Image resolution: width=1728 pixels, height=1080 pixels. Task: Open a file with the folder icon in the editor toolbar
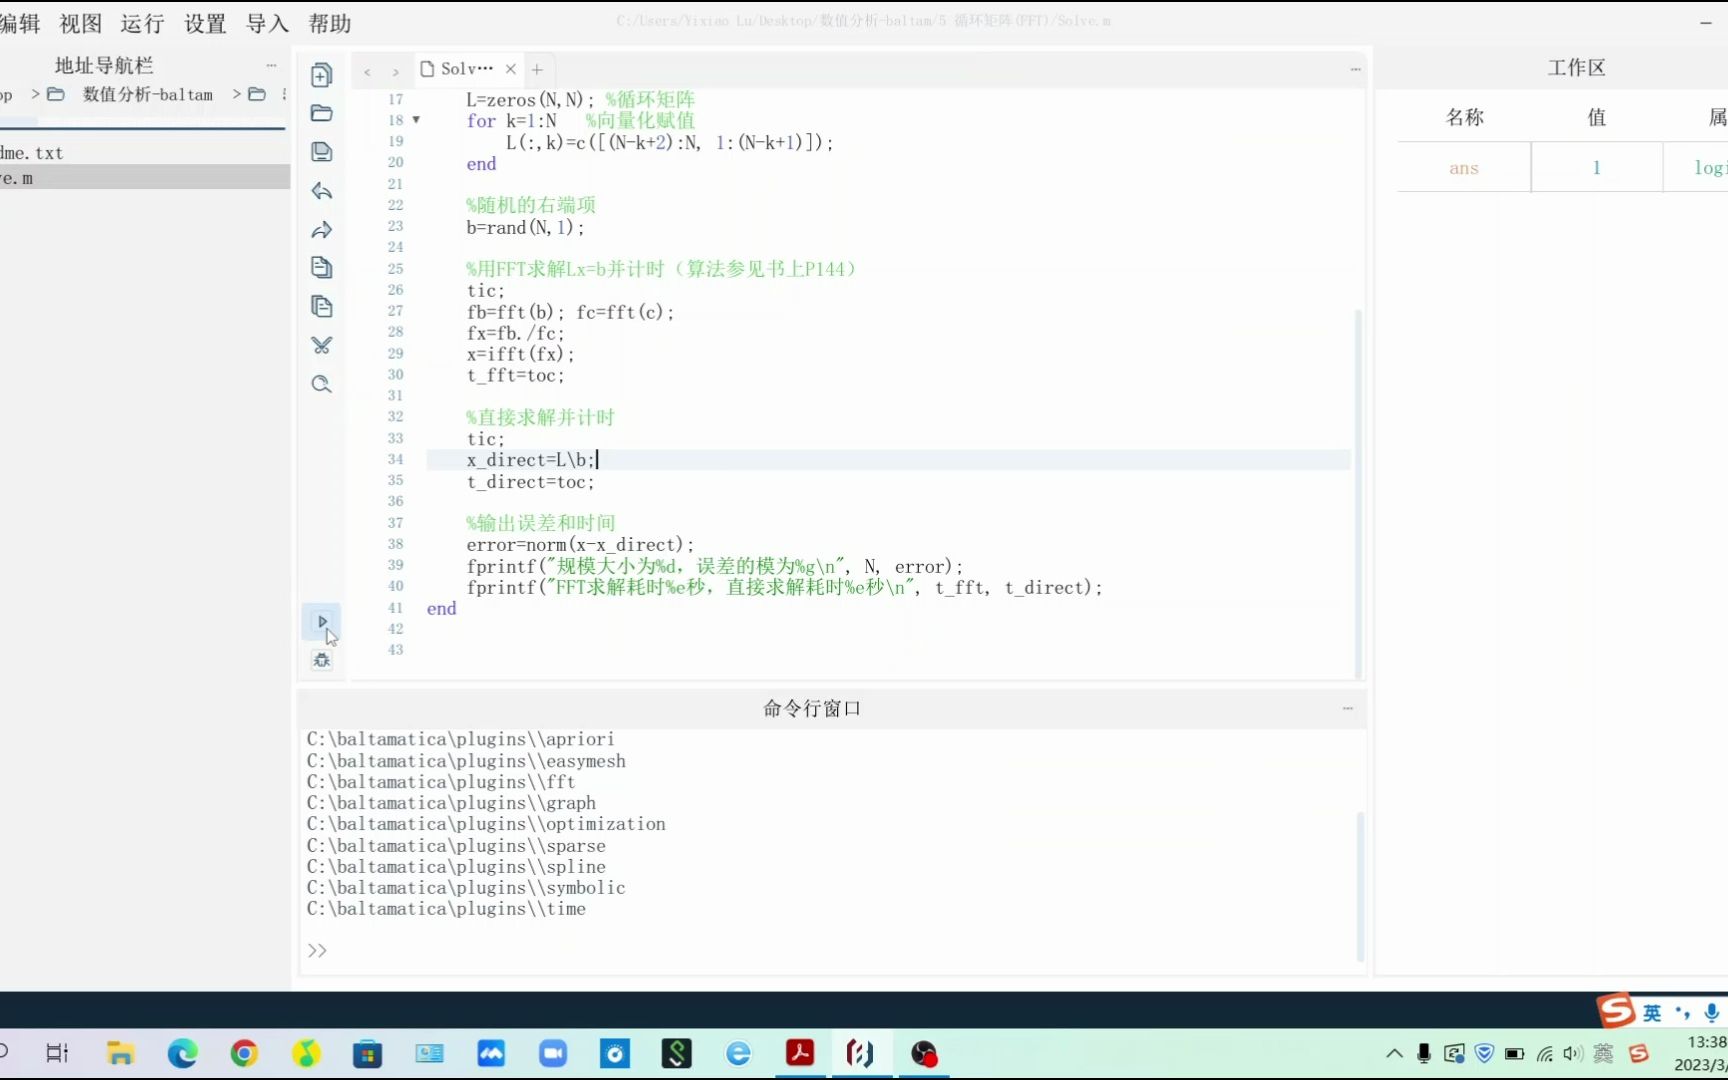tap(321, 113)
